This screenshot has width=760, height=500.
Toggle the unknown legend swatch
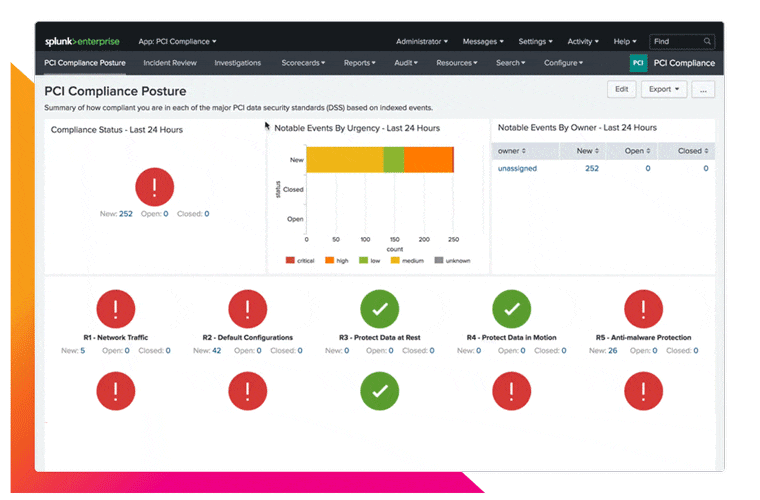(x=439, y=261)
